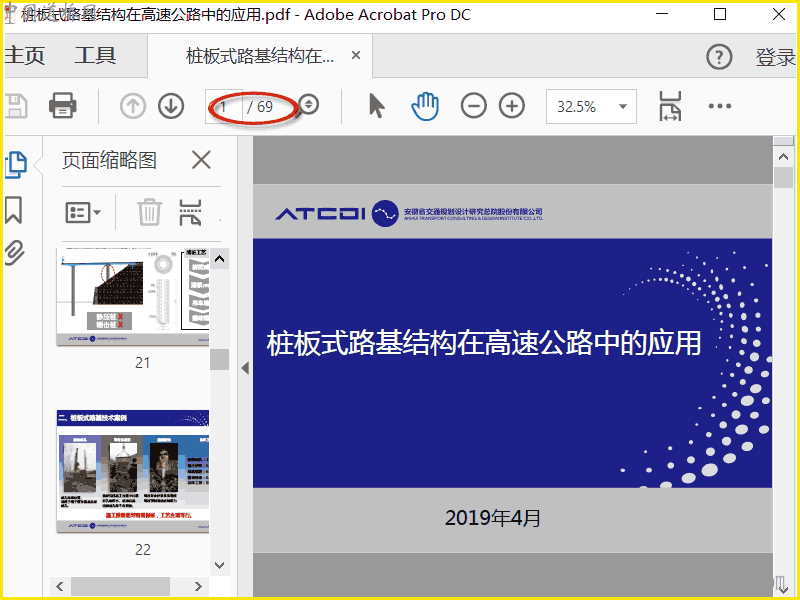Collapse the navigation pane triangle
Viewport: 800px width, 600px height.
245,368
